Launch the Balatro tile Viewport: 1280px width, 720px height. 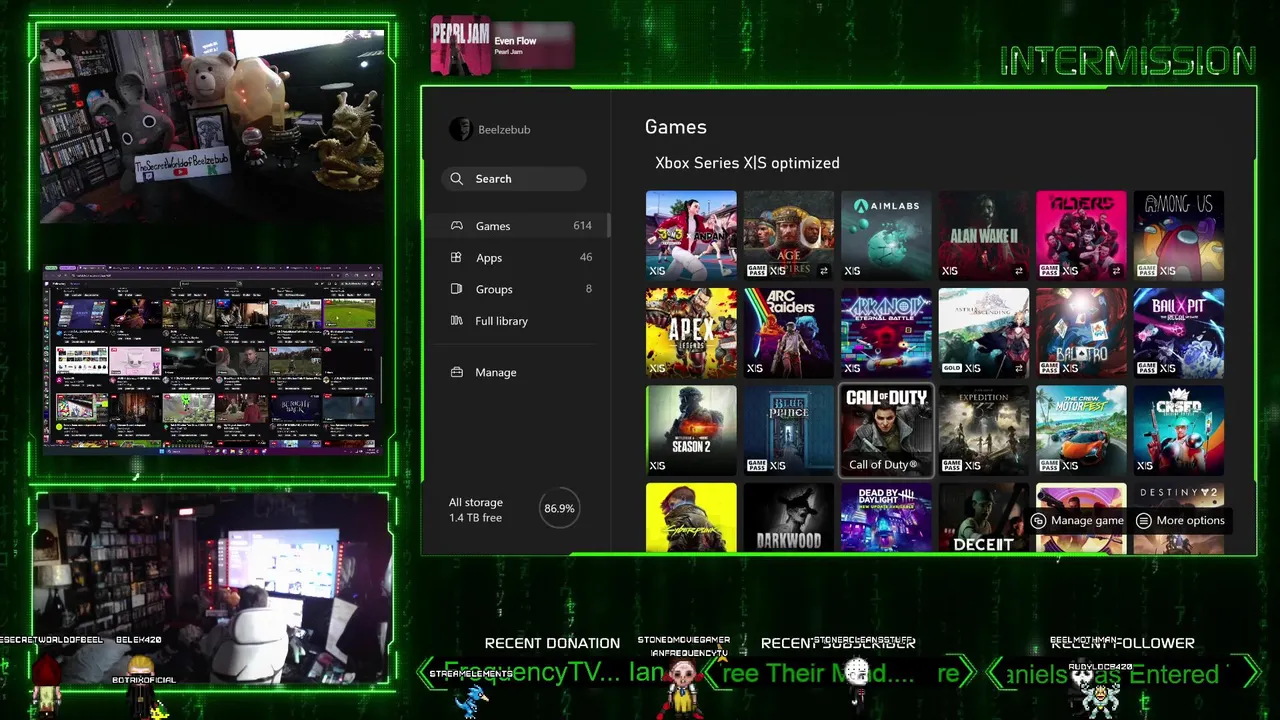(x=1081, y=333)
